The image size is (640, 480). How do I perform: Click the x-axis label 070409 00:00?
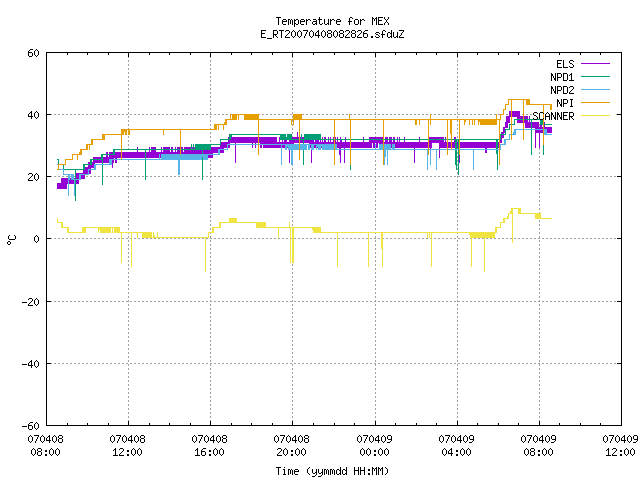point(375,446)
